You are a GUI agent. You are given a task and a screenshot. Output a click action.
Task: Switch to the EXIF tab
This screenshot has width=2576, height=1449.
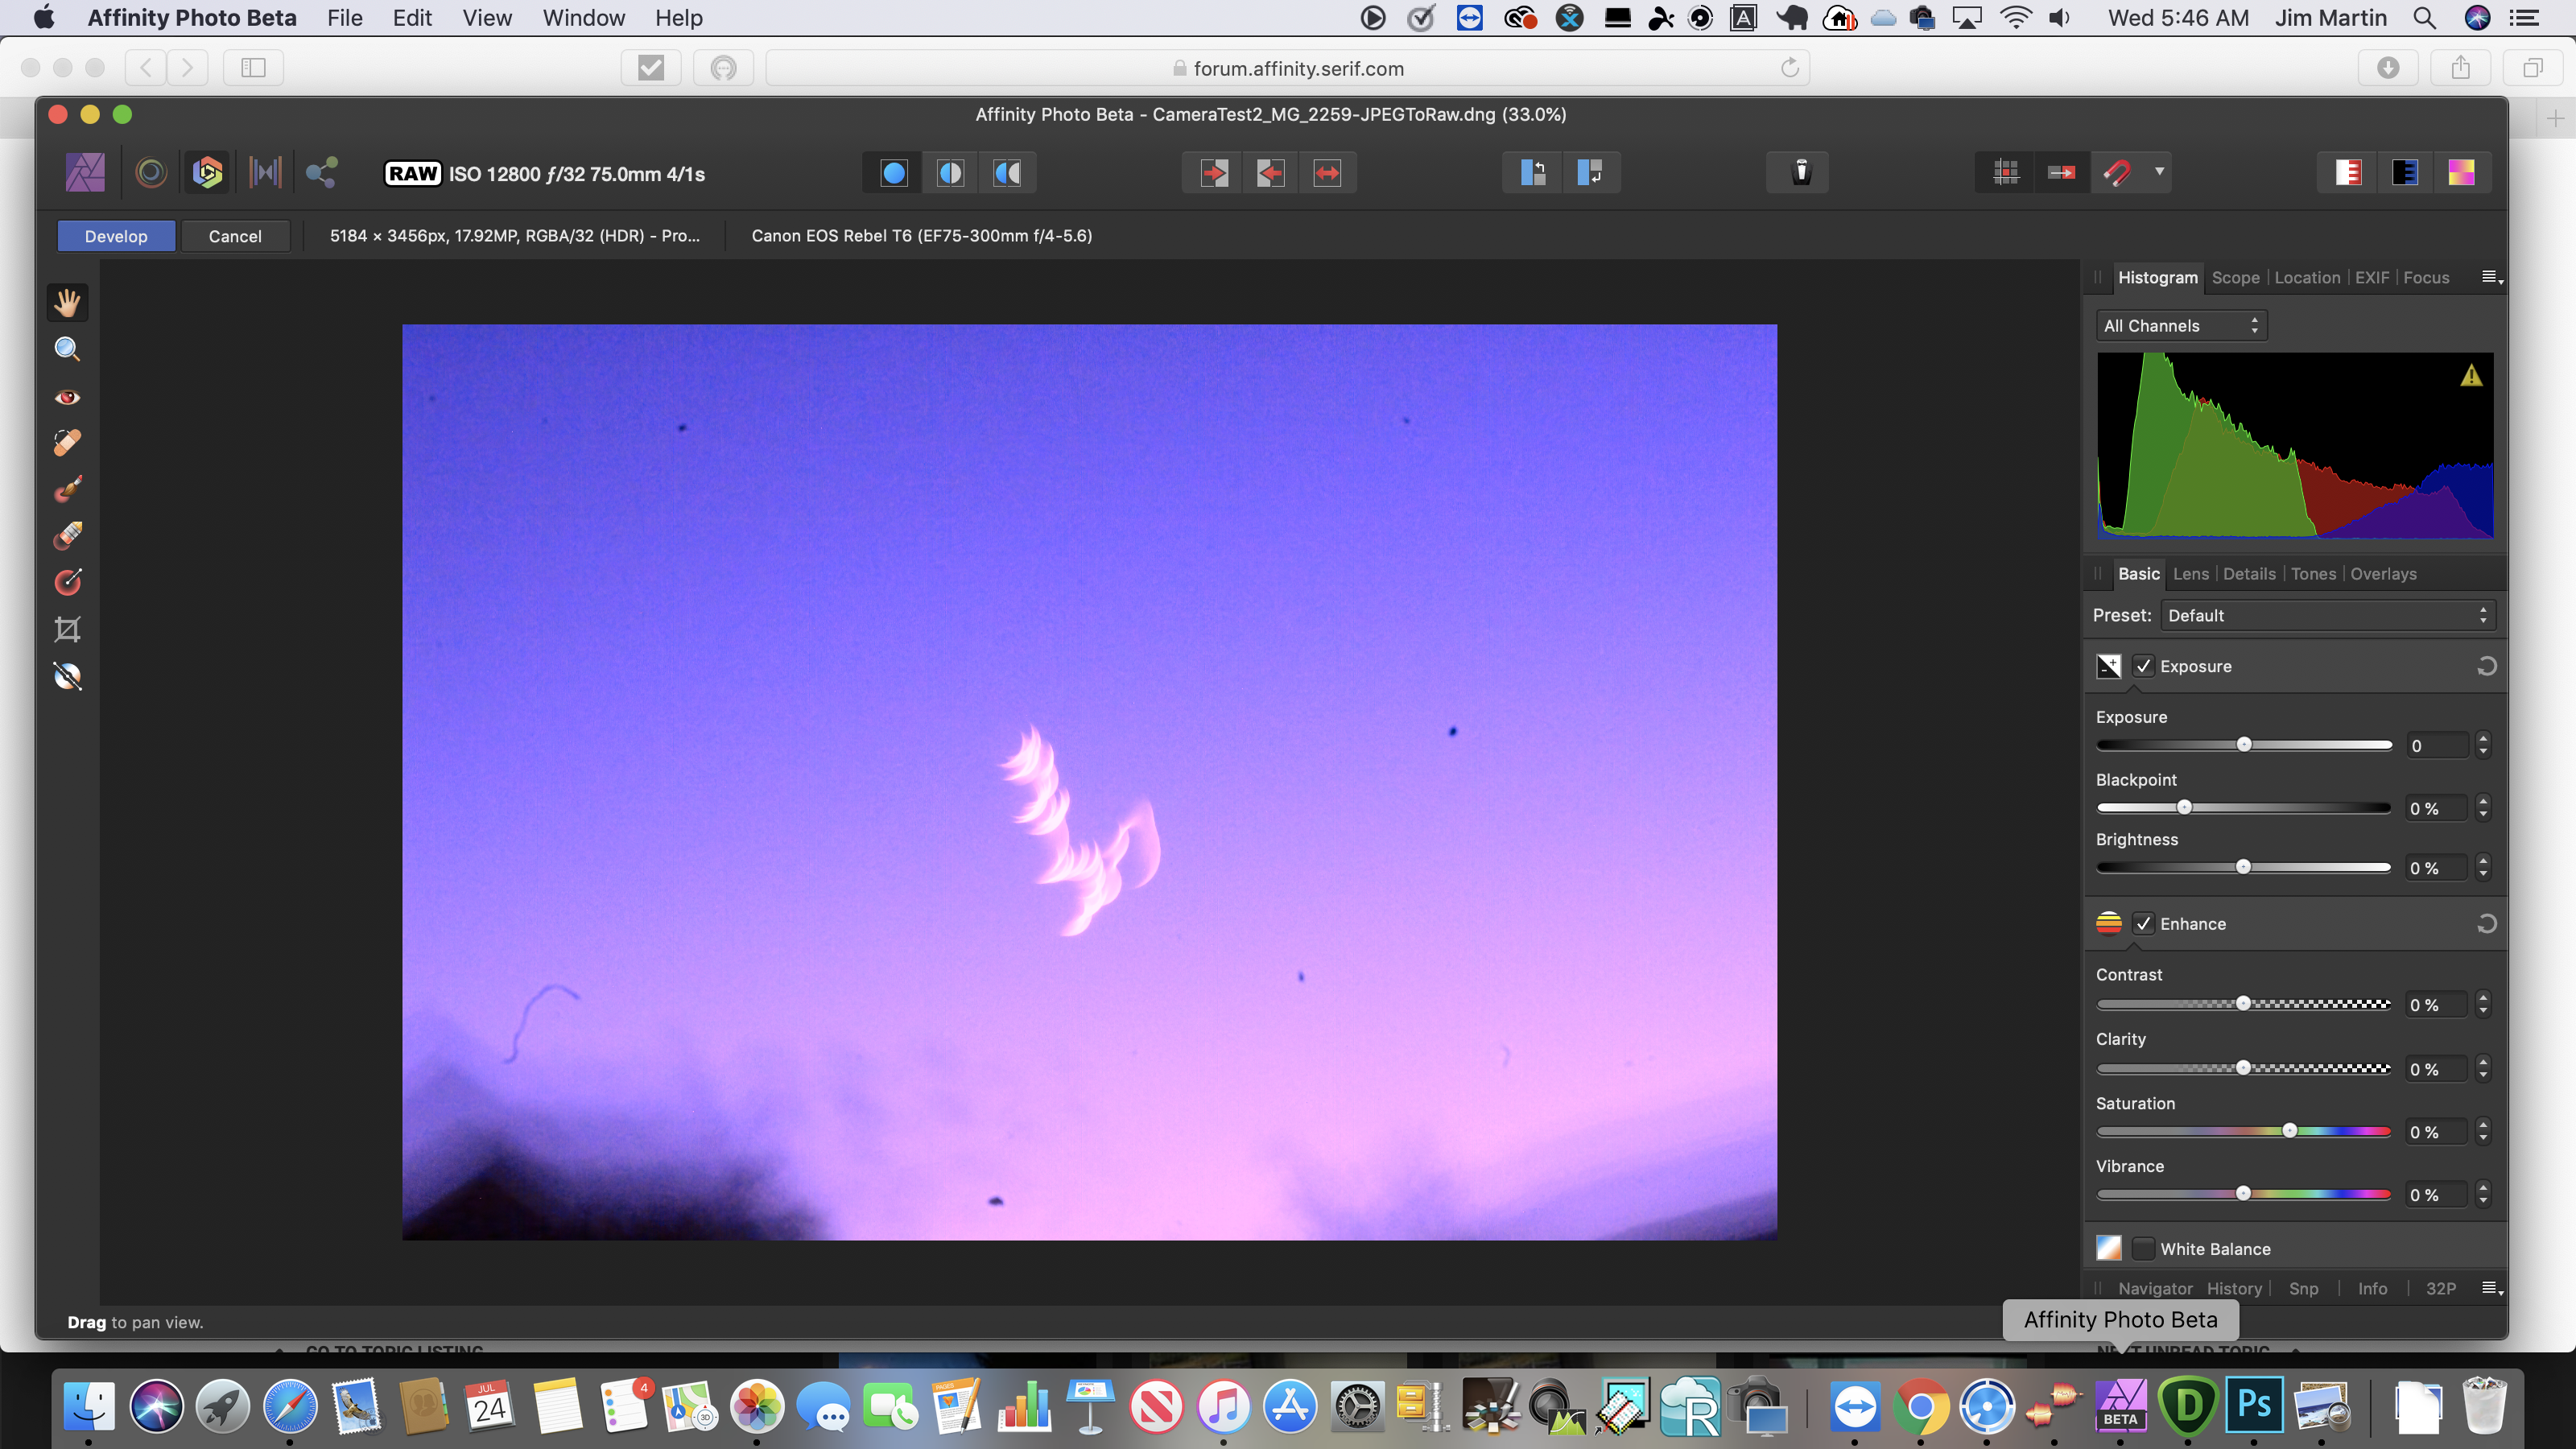pos(2372,278)
